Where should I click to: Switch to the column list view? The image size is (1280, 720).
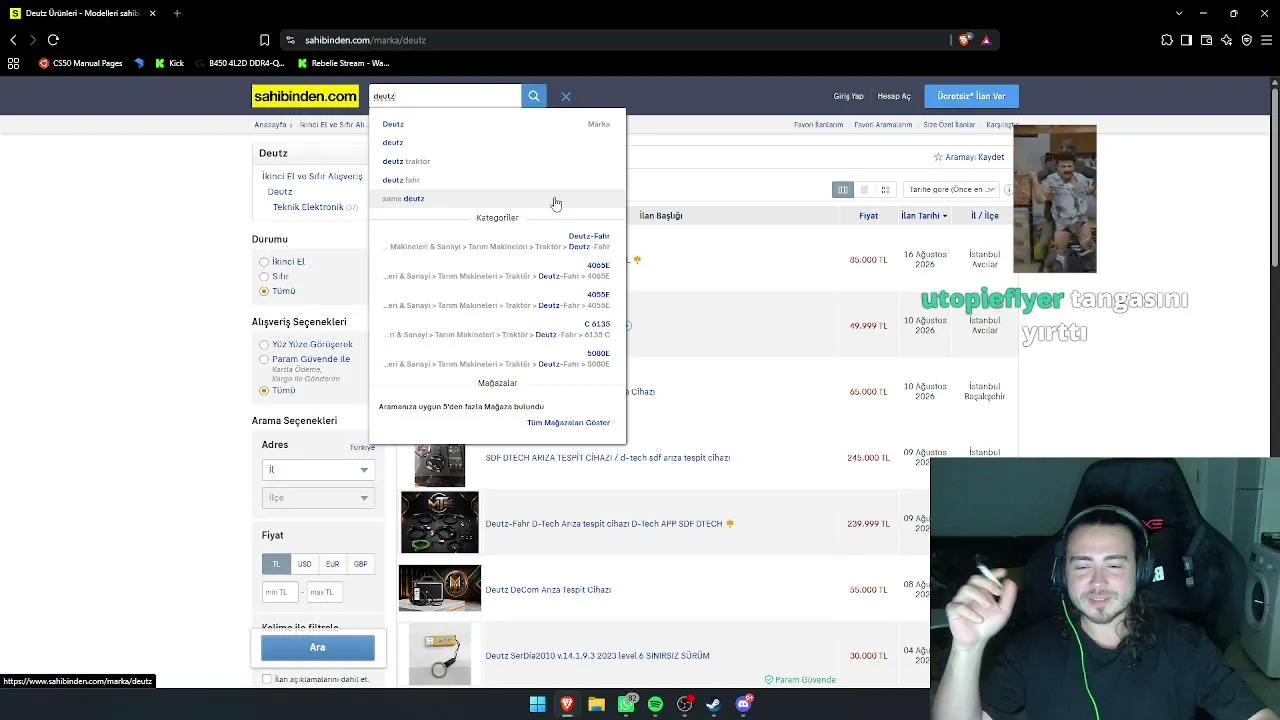(x=843, y=190)
